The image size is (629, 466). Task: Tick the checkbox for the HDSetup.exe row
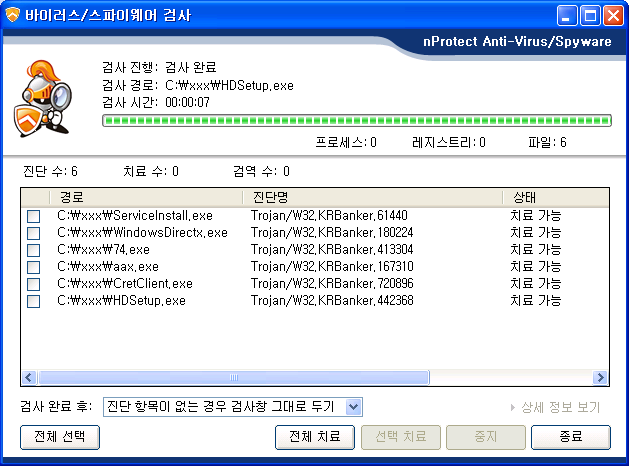tap(33, 301)
